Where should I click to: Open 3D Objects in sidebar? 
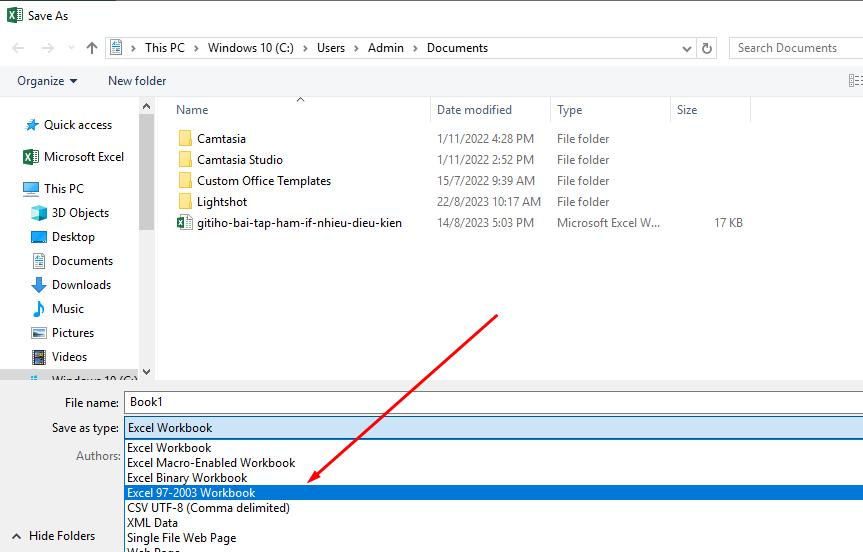point(80,213)
